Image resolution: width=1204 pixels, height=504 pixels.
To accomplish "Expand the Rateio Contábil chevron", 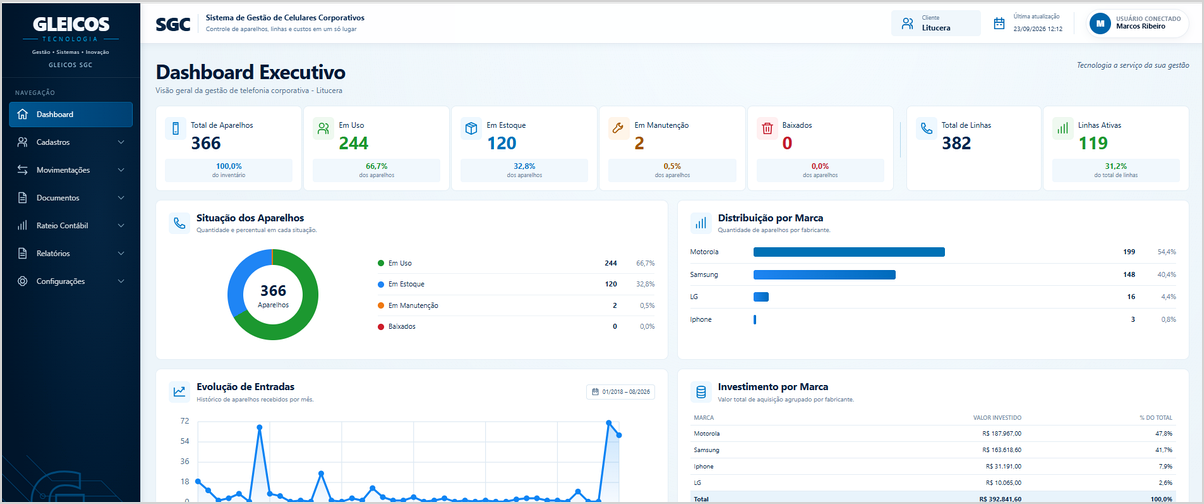I will pyautogui.click(x=121, y=226).
